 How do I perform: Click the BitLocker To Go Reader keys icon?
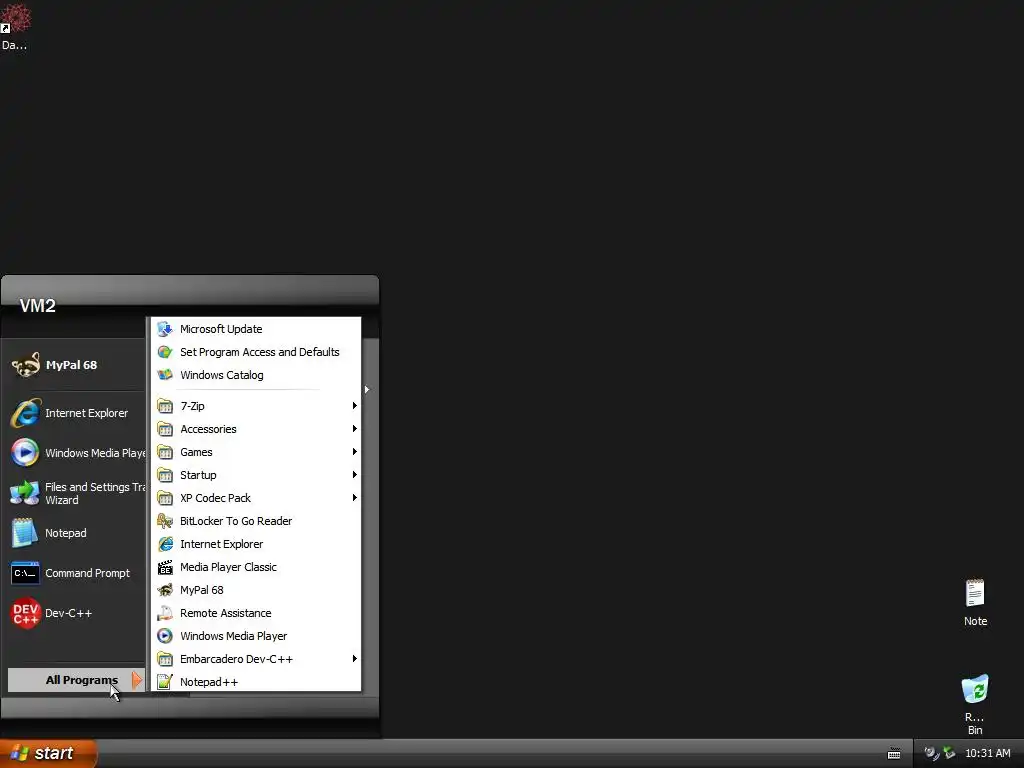pyautogui.click(x=165, y=521)
